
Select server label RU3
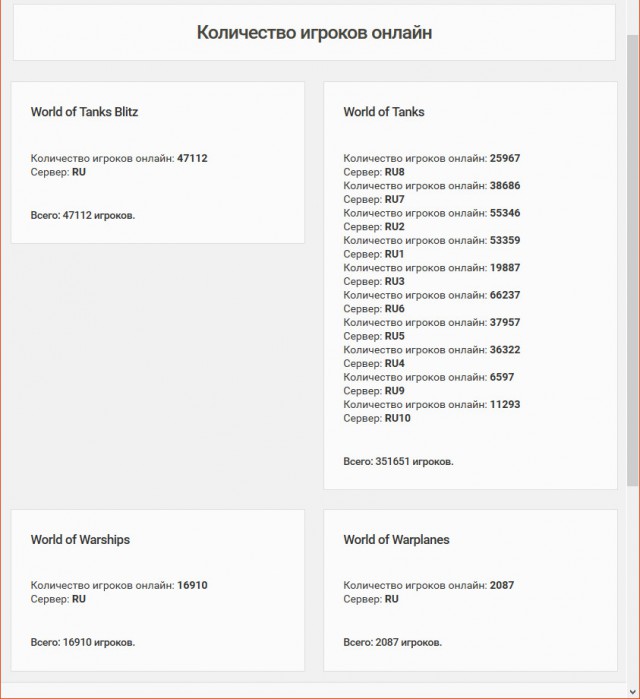[x=394, y=281]
